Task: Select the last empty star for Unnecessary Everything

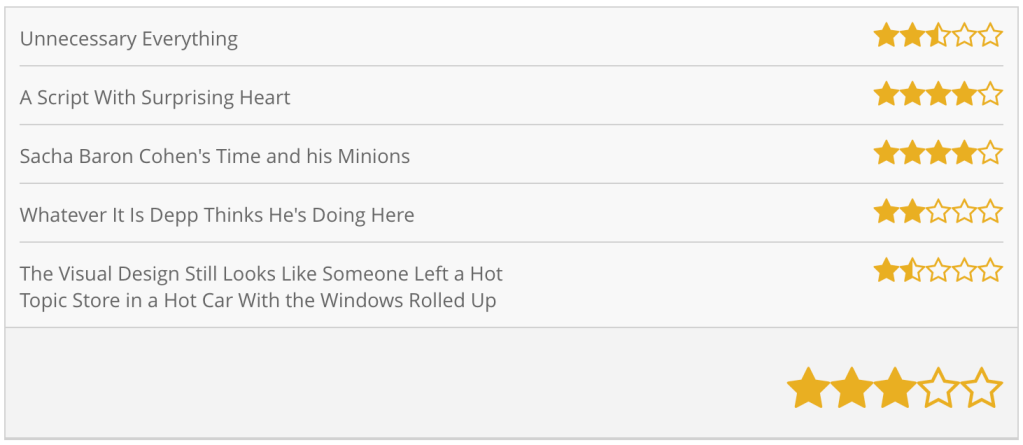Action: pos(990,37)
